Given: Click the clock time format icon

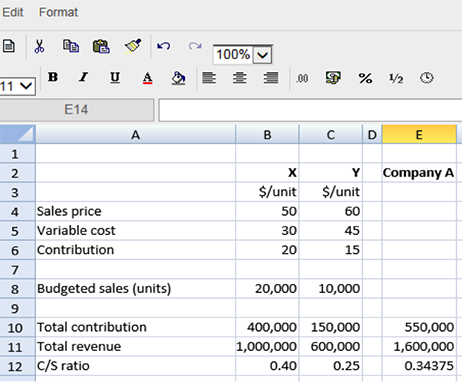Looking at the screenshot, I should point(427,78).
